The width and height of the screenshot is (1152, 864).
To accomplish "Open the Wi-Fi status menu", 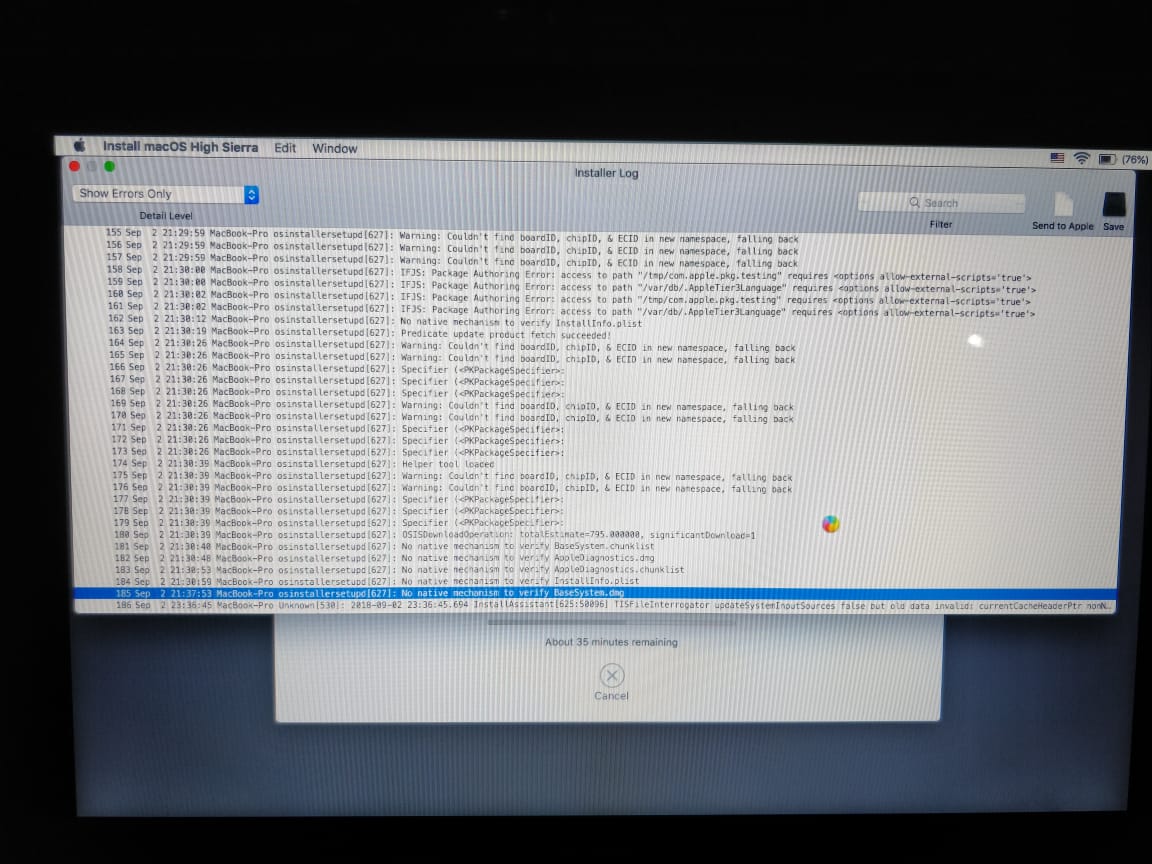I will click(1081, 158).
